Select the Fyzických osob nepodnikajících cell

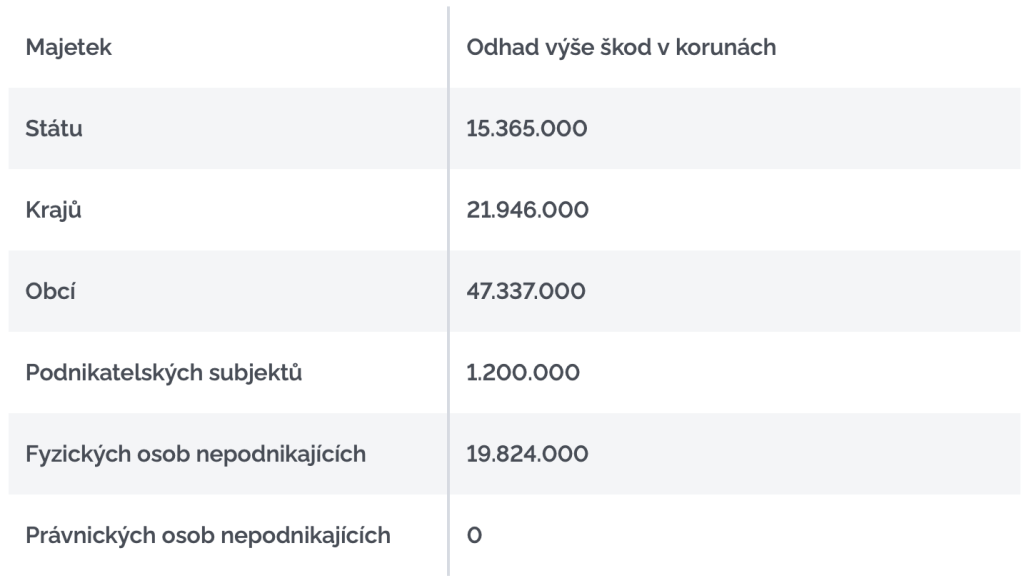(195, 455)
